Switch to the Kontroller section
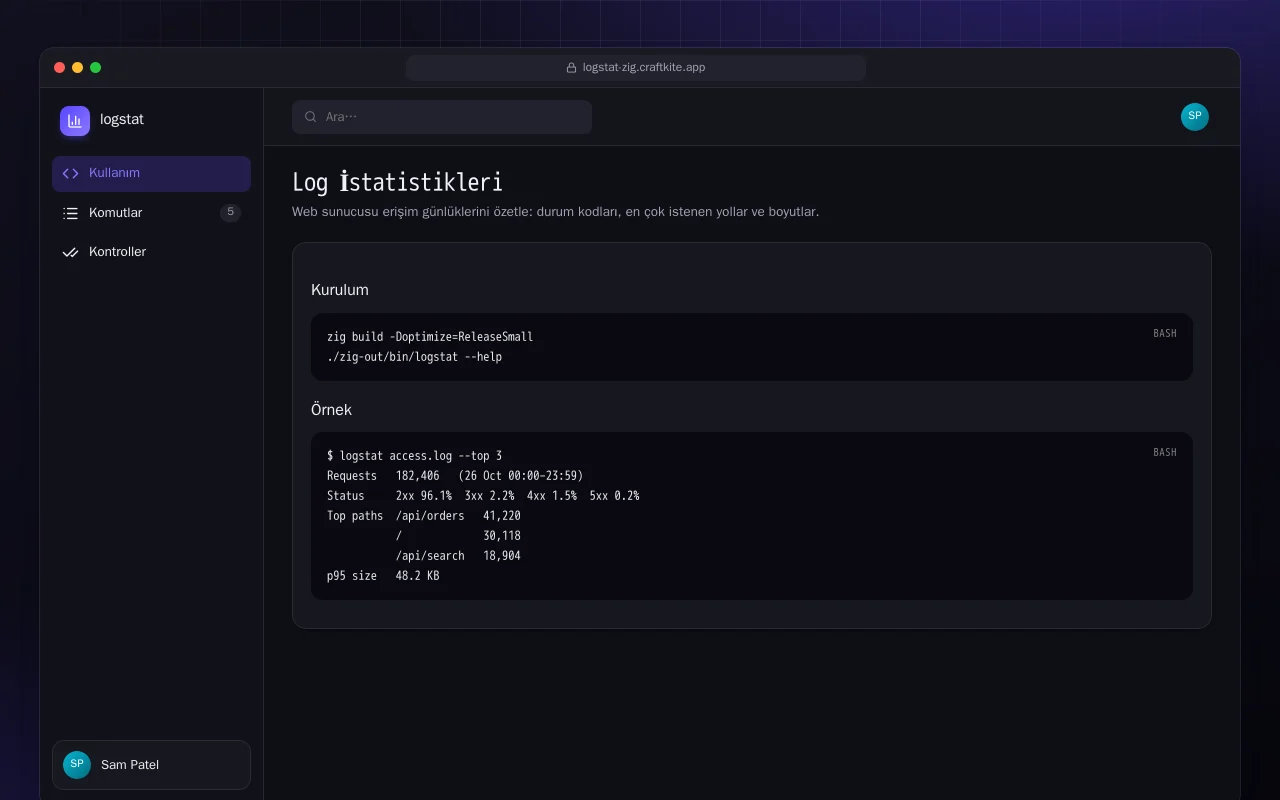This screenshot has height=800, width=1280. (x=151, y=252)
